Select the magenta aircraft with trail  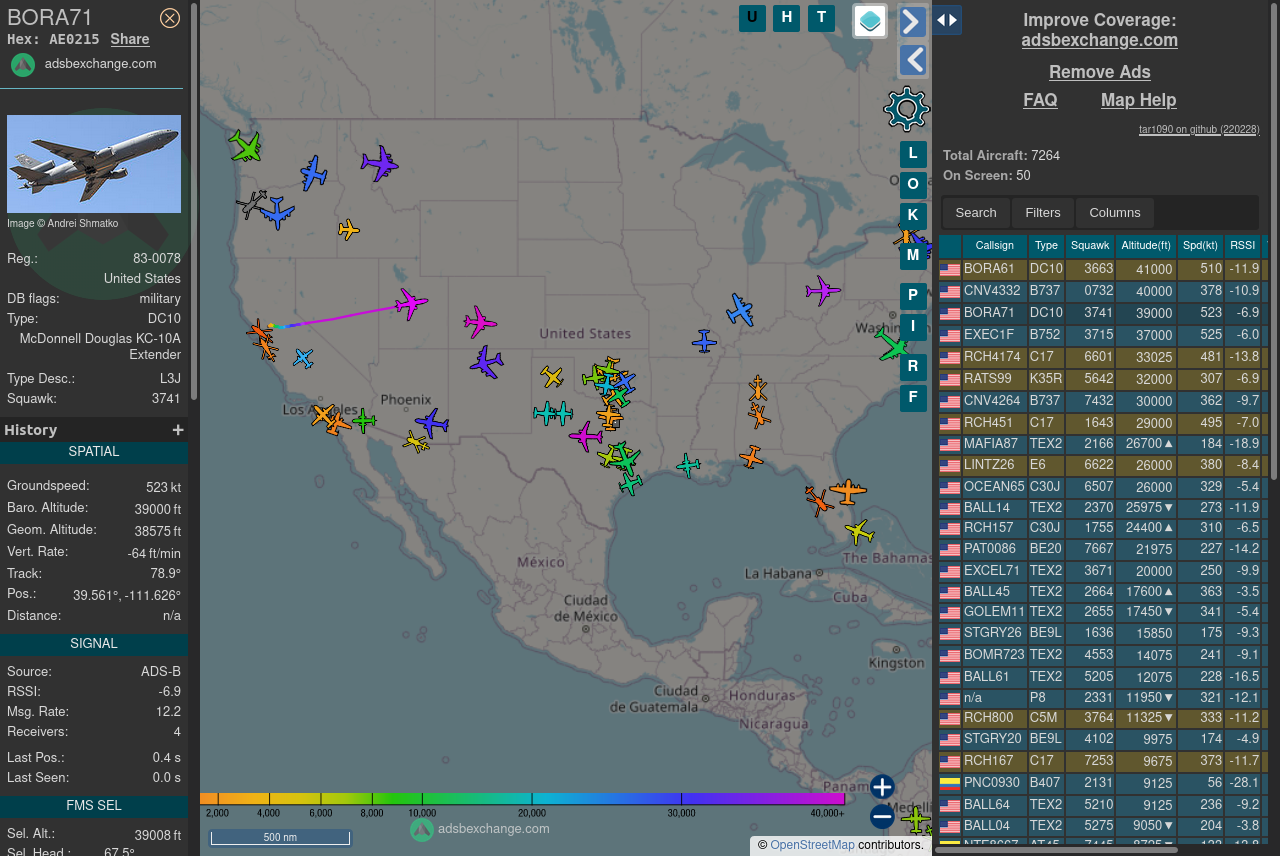point(411,303)
